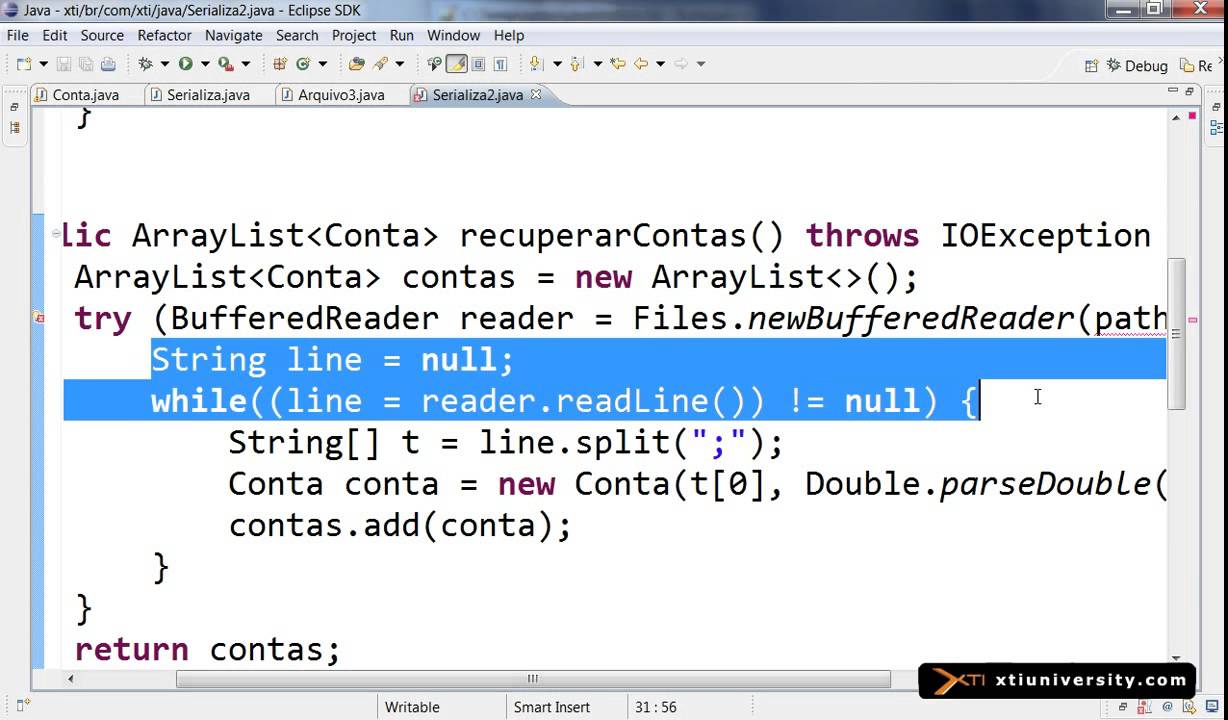Click the New Java Package icon

pos(280,64)
